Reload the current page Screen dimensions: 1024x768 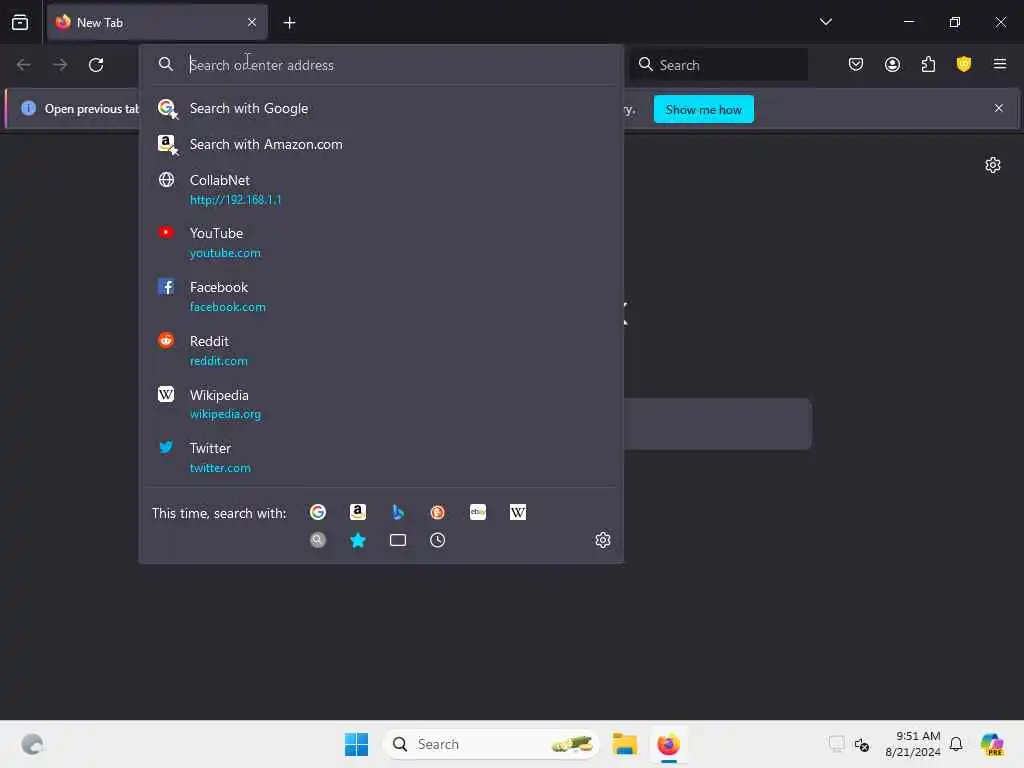tap(96, 65)
